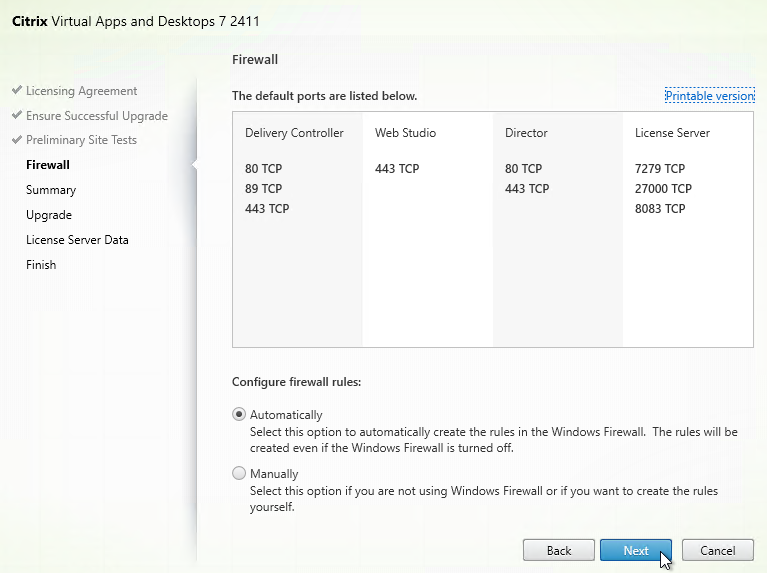This screenshot has height=573, width=767.
Task: Click the Firewall page heading
Action: point(255,60)
